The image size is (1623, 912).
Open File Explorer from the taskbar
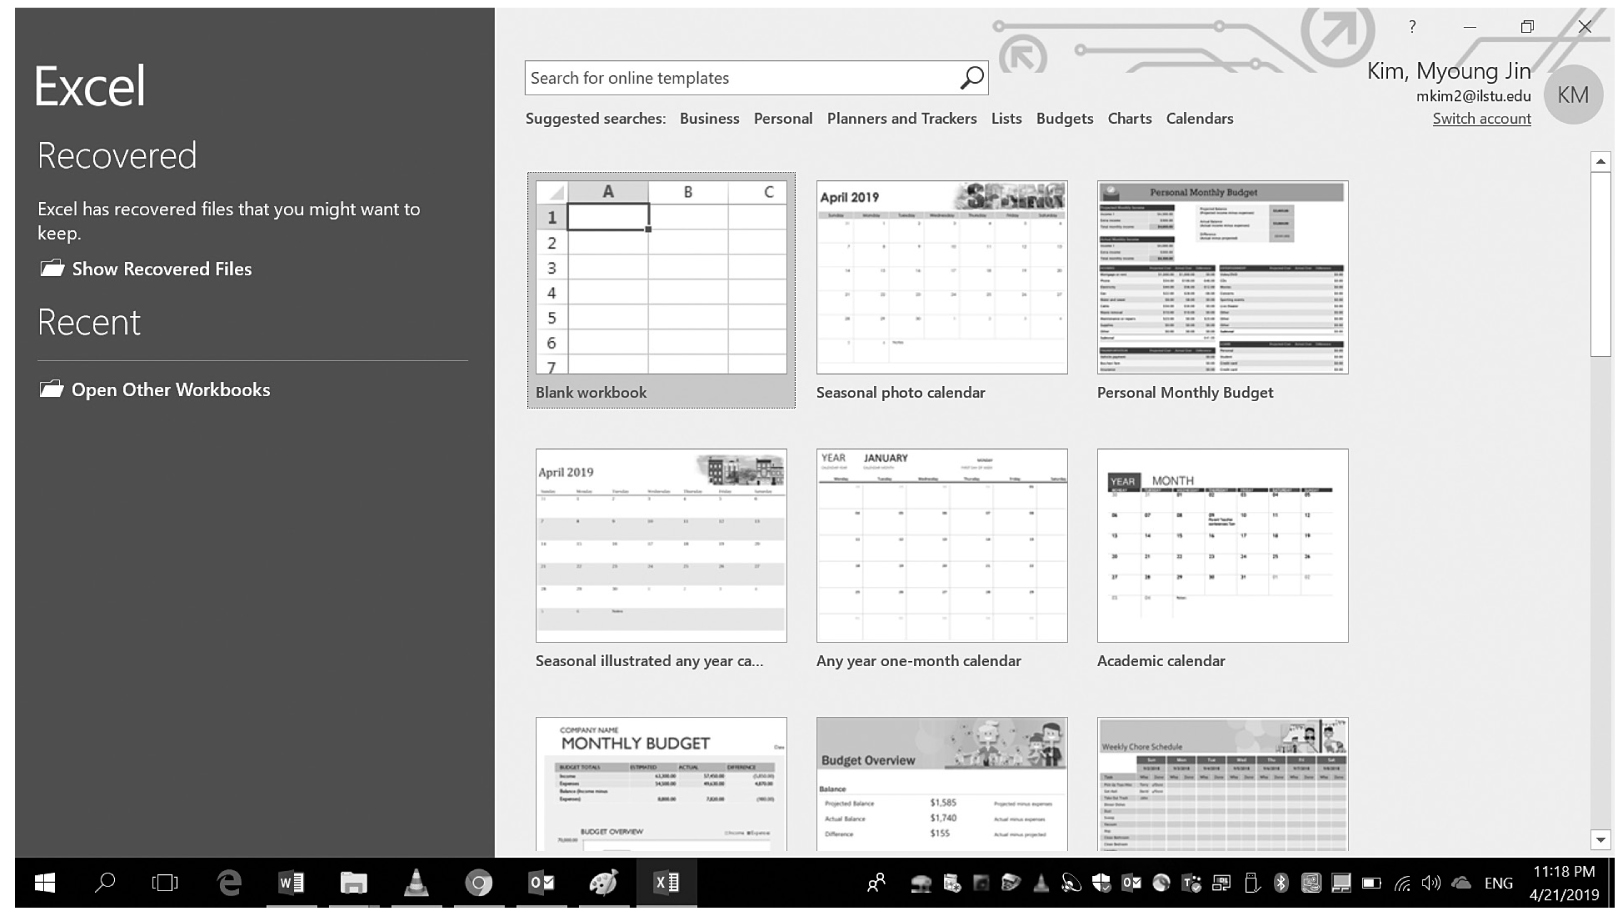(353, 883)
